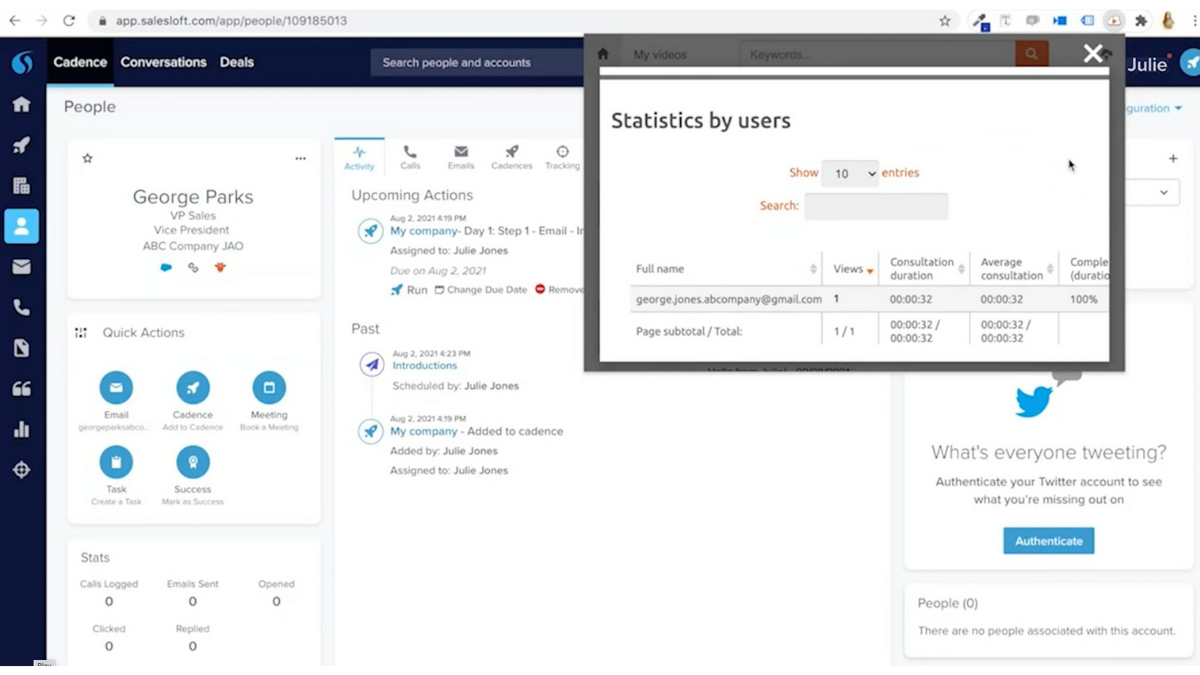Click the Success quick action circle
This screenshot has width=1200, height=675.
coord(193,462)
